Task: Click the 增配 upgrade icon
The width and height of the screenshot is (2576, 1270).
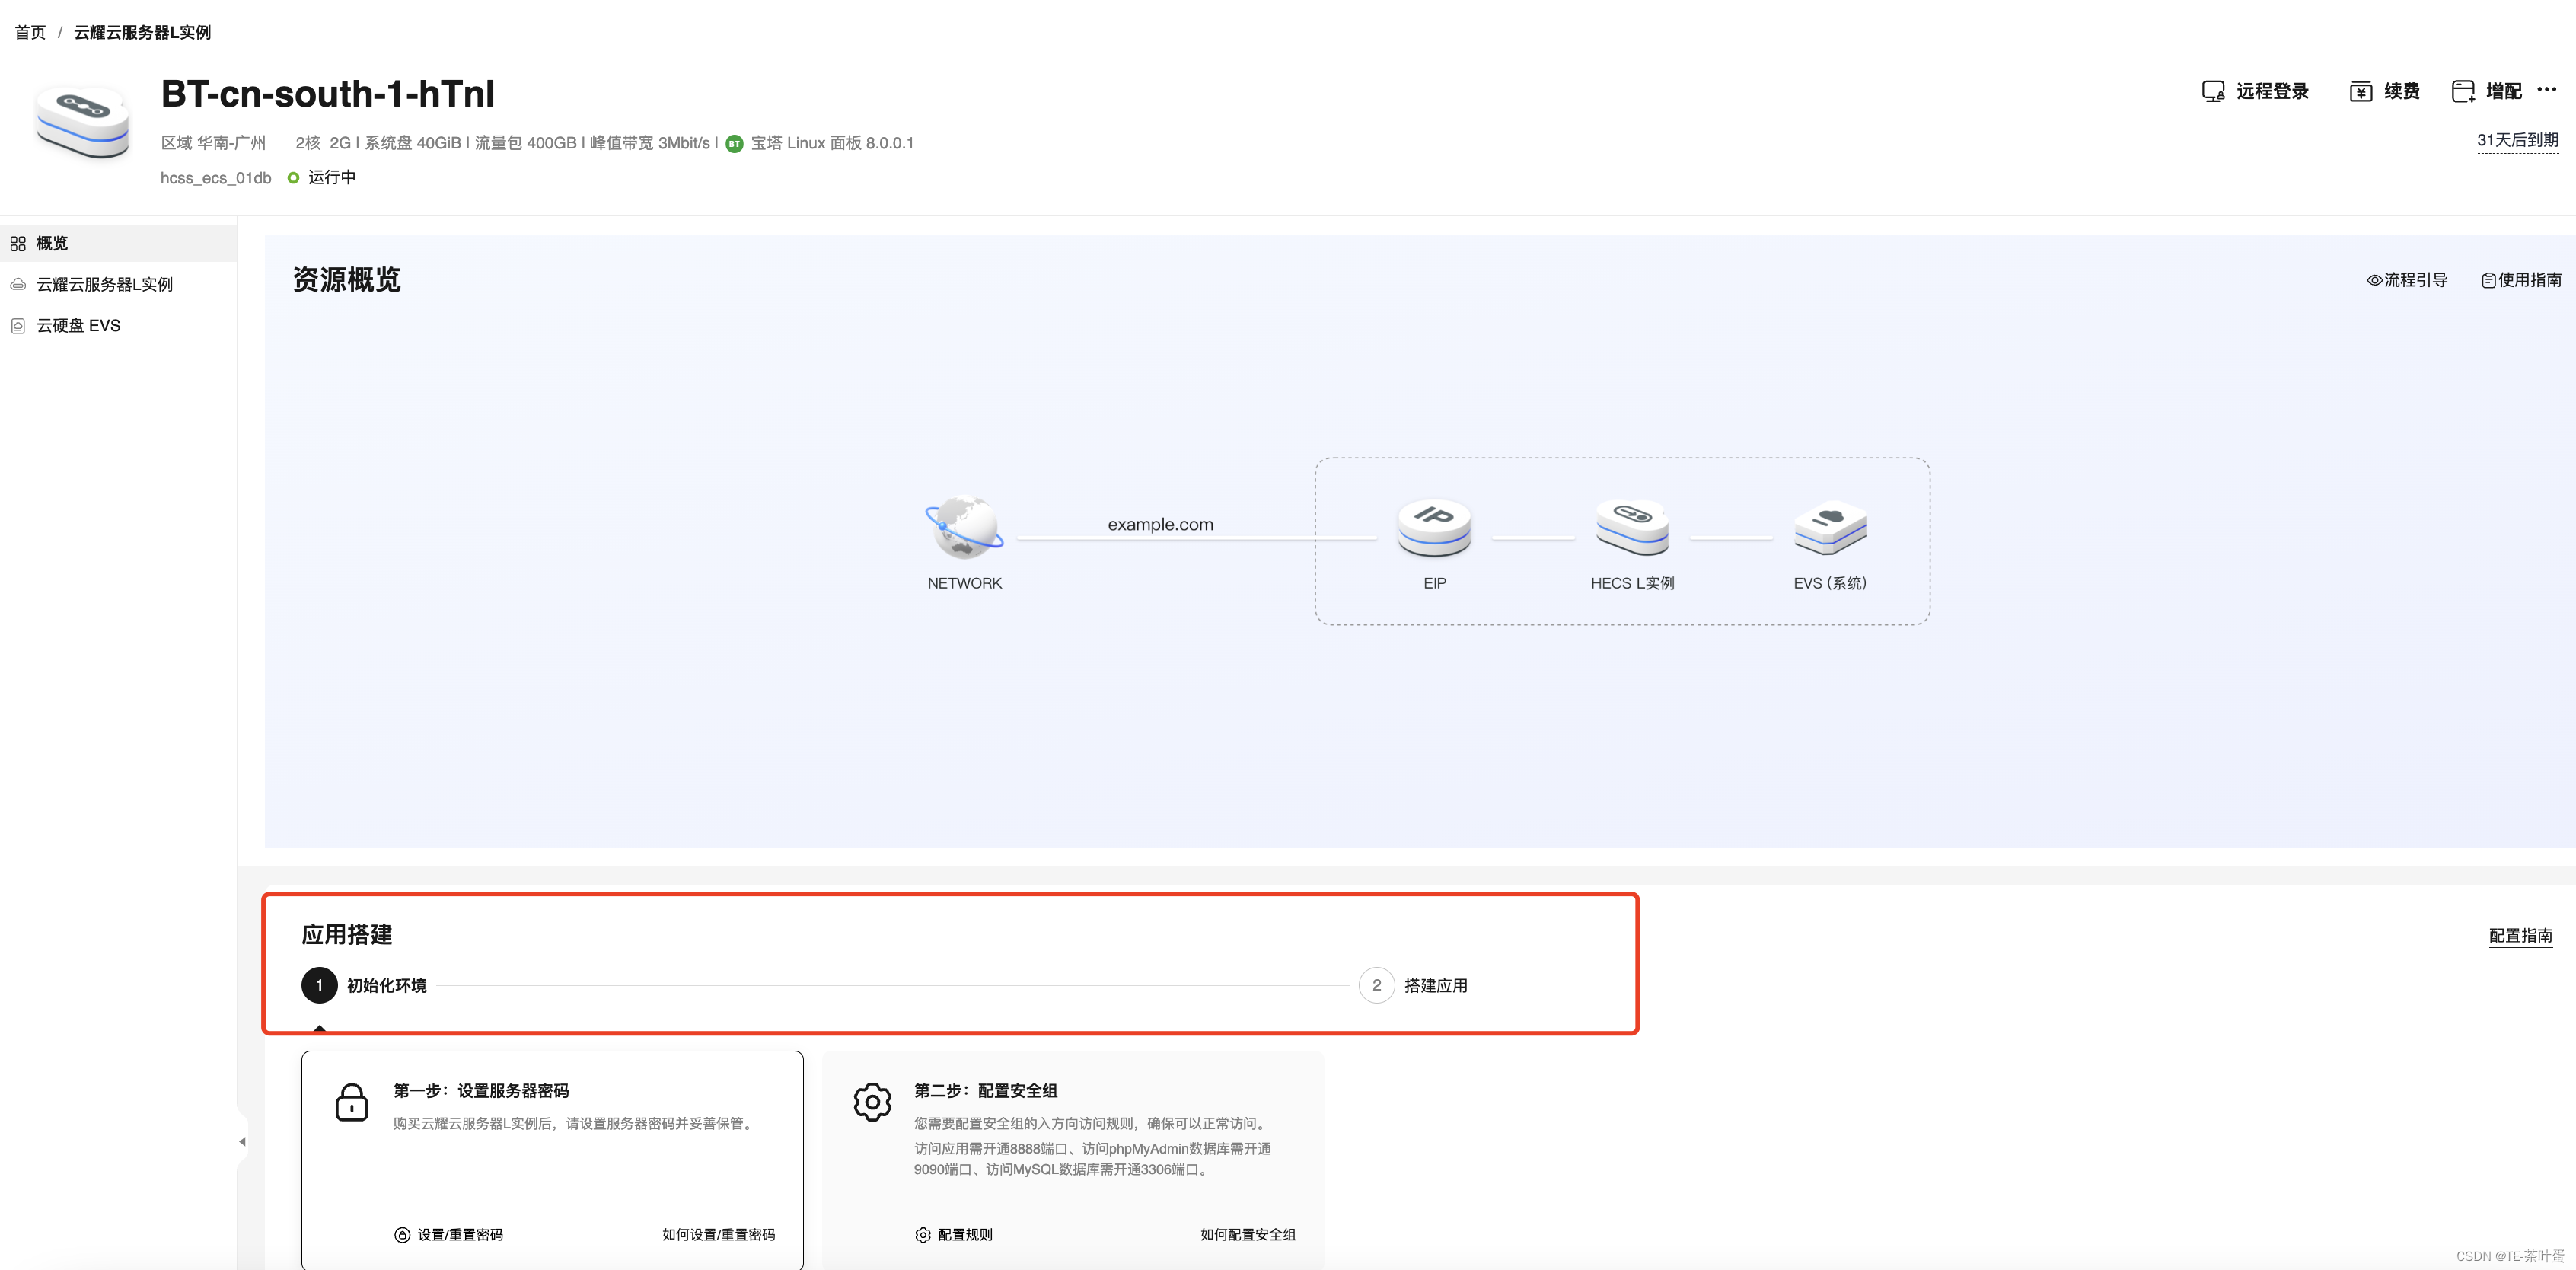Action: tap(2463, 91)
